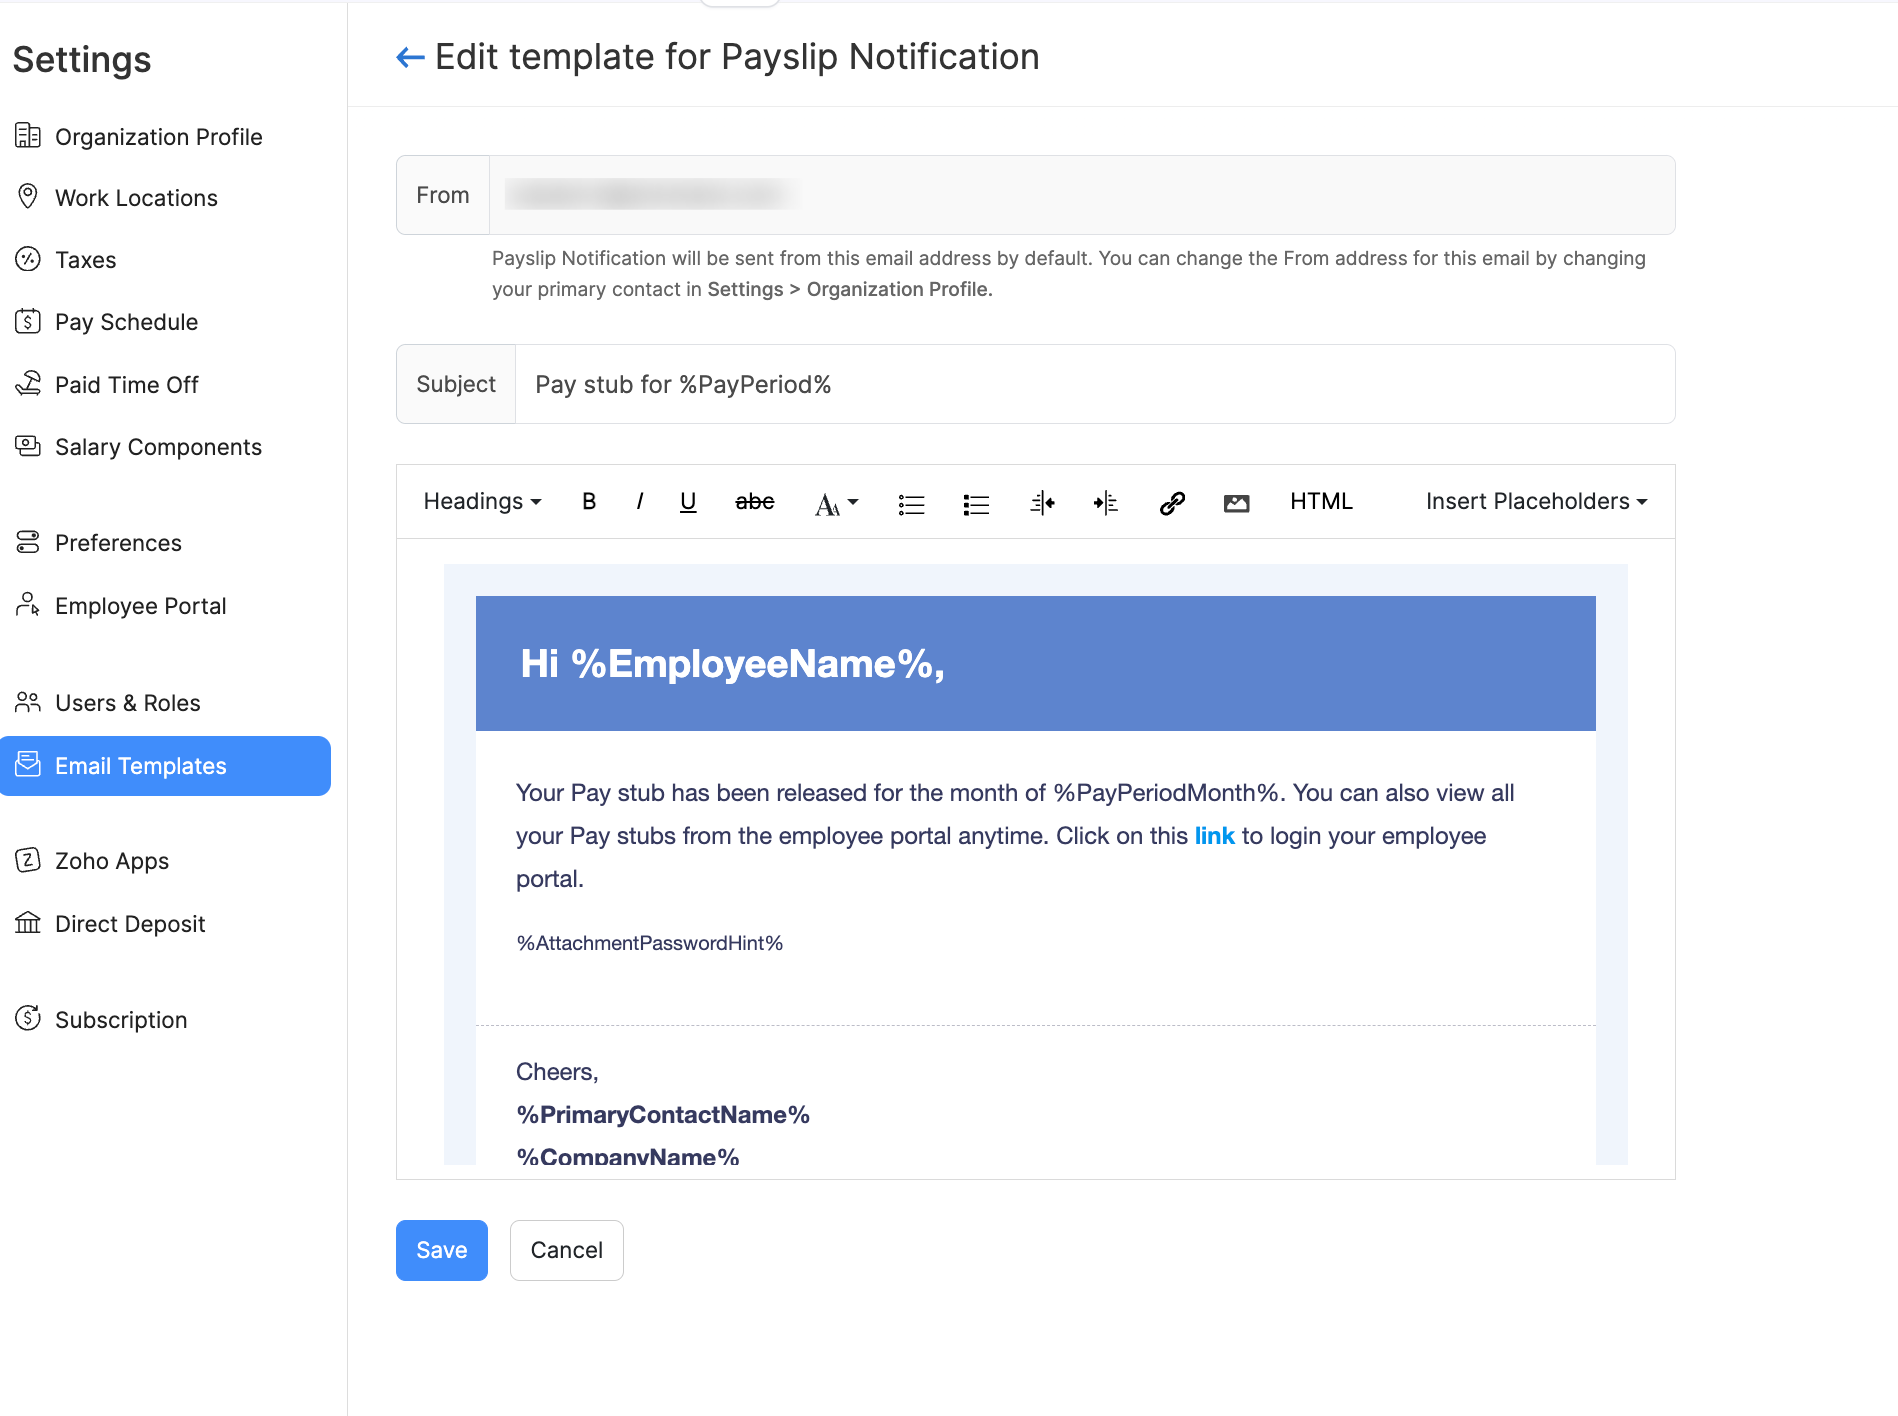
Task: Switch to HTML editing mode
Action: tap(1321, 501)
